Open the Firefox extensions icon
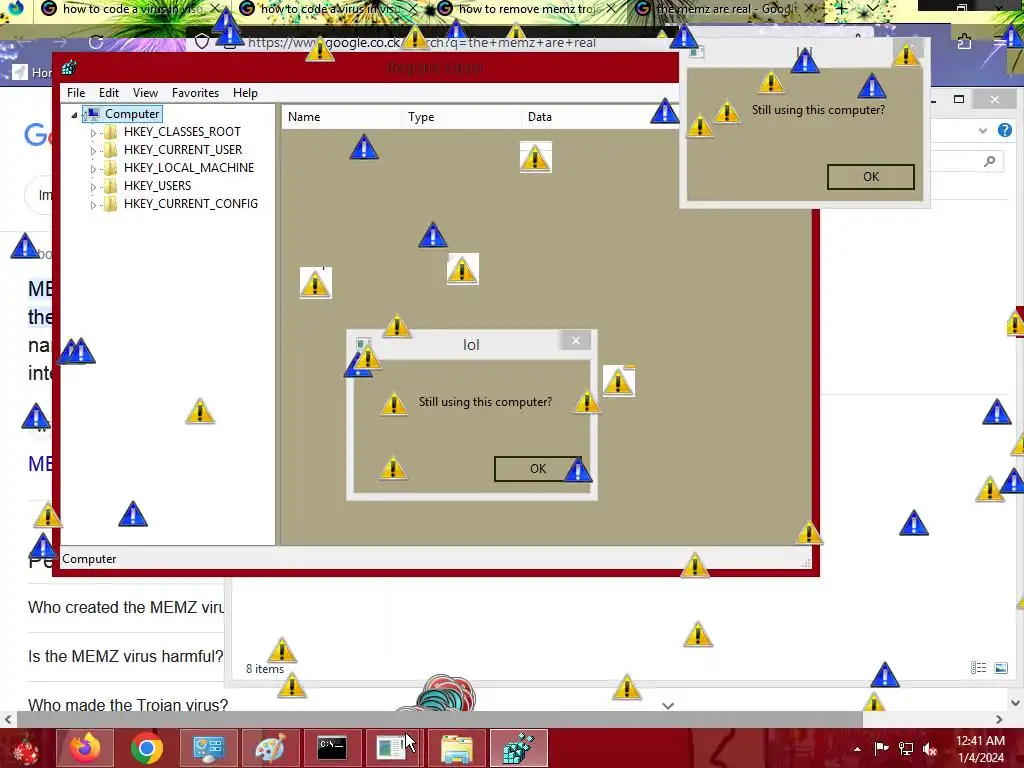 [964, 42]
